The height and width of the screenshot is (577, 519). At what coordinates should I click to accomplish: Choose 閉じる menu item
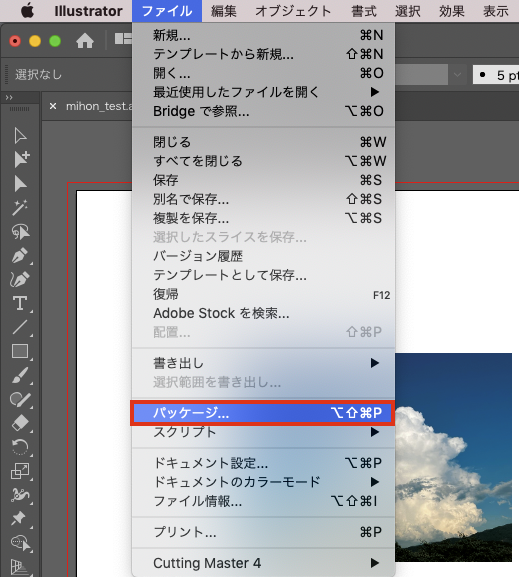coord(263,142)
